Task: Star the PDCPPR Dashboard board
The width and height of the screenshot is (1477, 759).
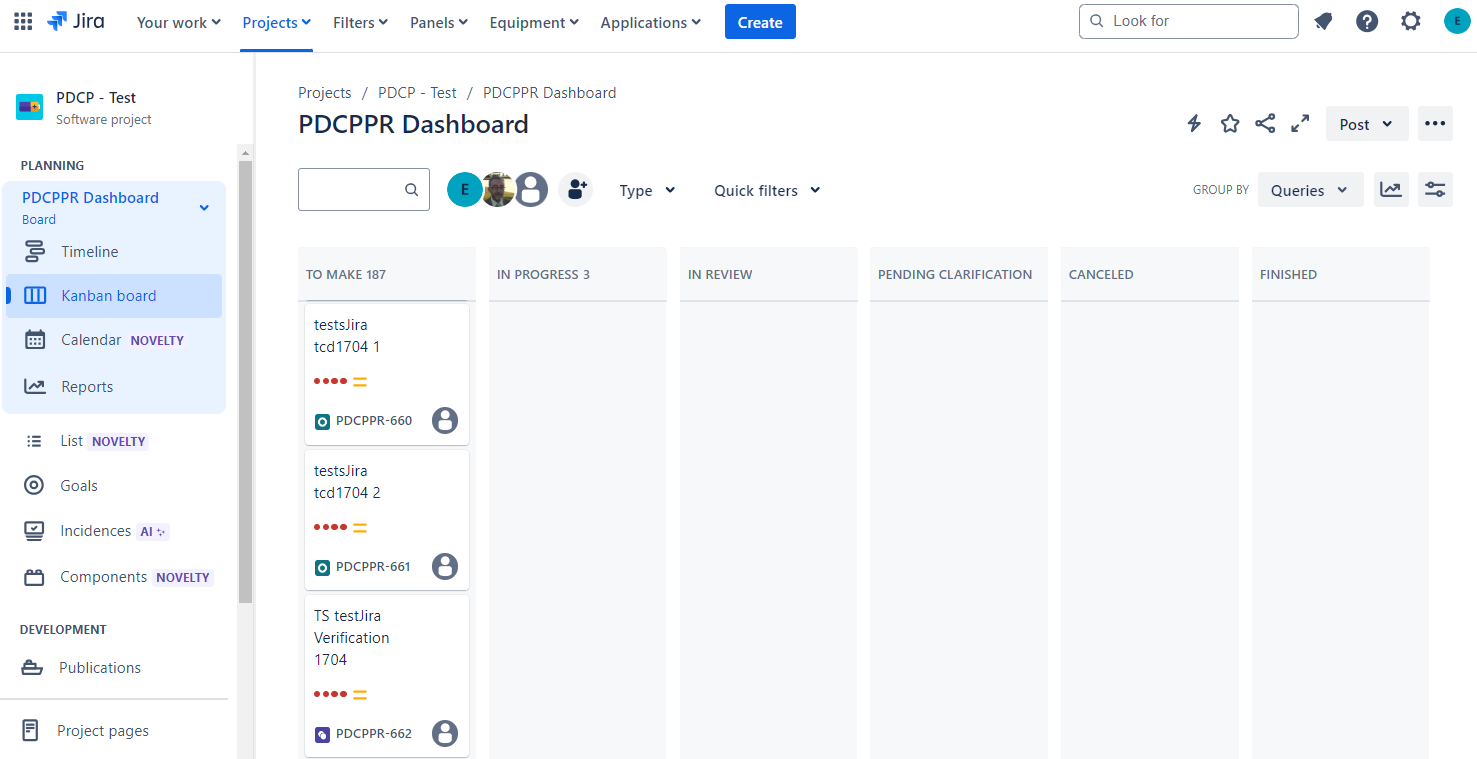Action: pyautogui.click(x=1229, y=123)
